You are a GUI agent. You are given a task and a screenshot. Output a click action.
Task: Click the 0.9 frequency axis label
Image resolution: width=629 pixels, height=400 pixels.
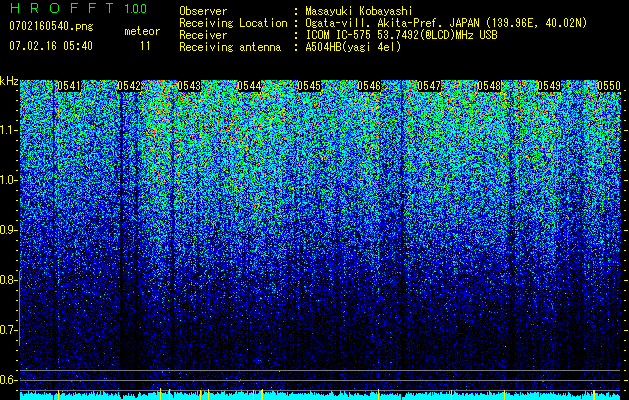pos(8,230)
